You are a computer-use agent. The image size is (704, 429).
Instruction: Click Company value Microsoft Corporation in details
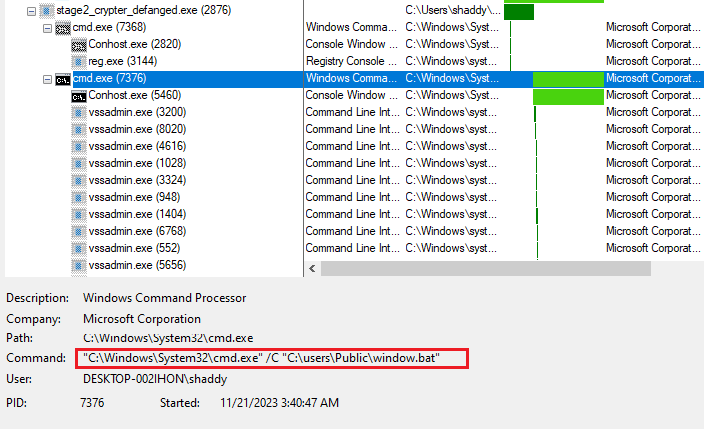coord(142,319)
